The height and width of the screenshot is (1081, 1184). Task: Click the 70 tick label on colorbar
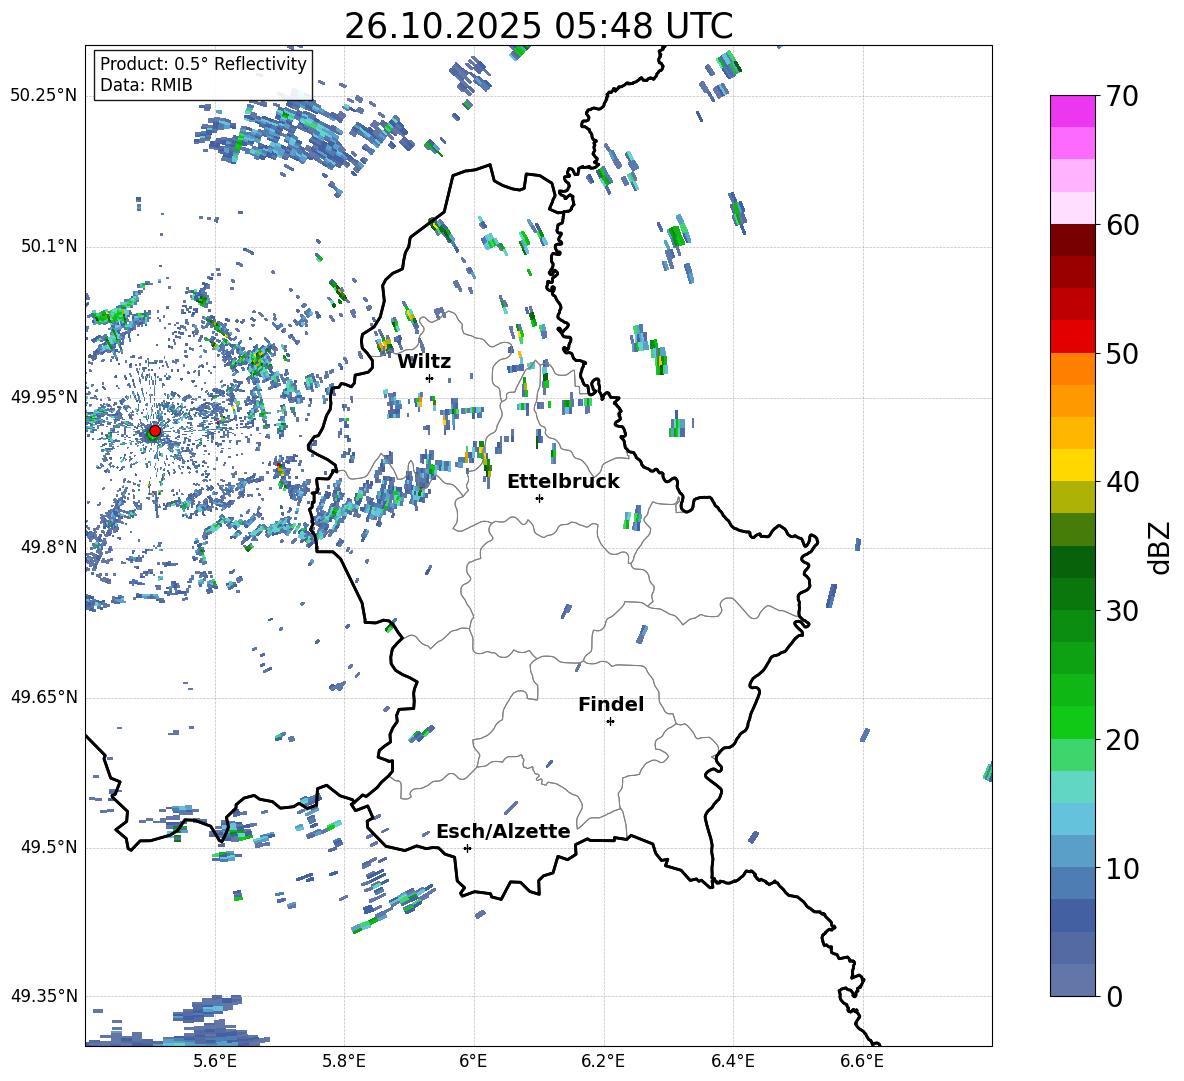[x=1123, y=97]
